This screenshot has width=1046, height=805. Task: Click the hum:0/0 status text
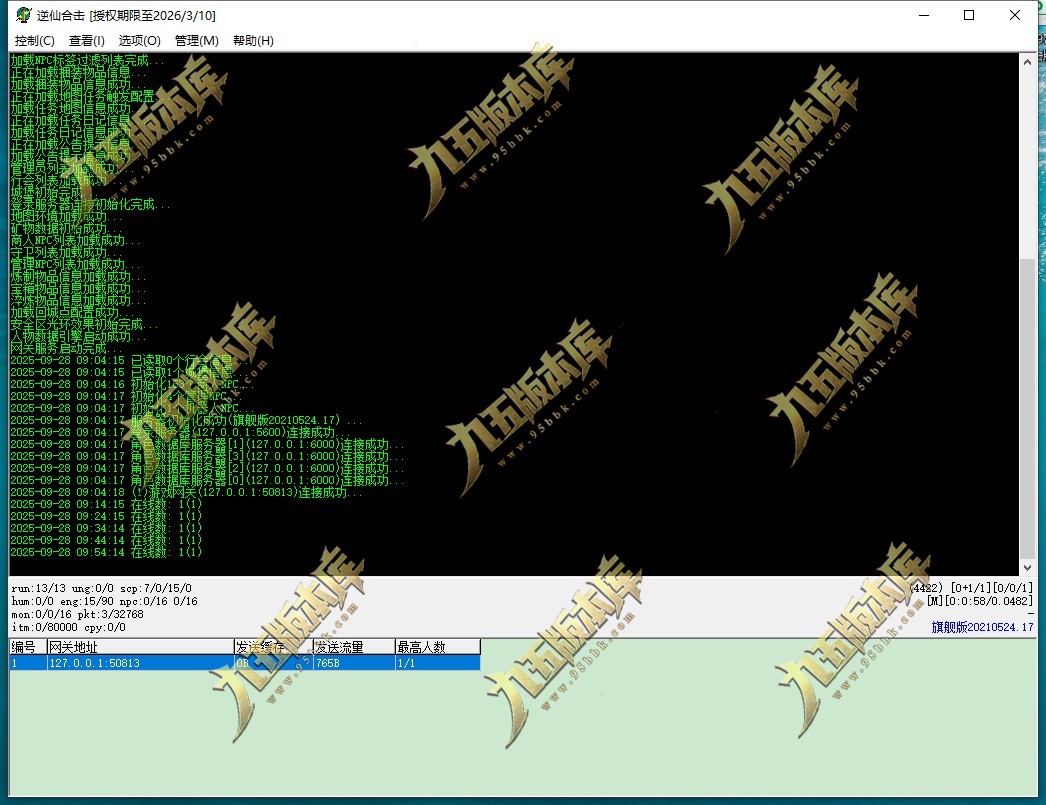point(33,601)
